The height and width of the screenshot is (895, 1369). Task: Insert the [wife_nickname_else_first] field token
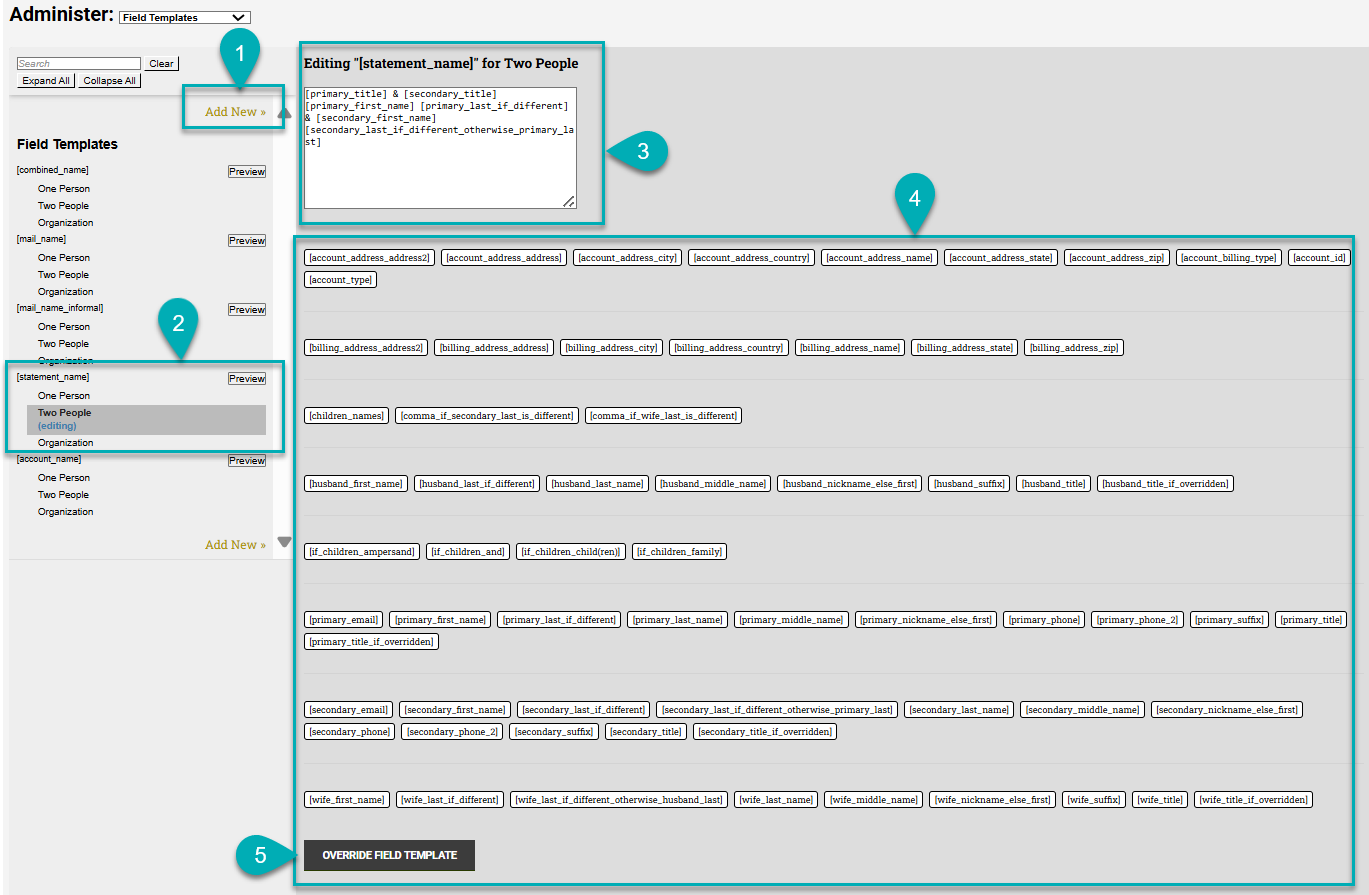point(992,799)
